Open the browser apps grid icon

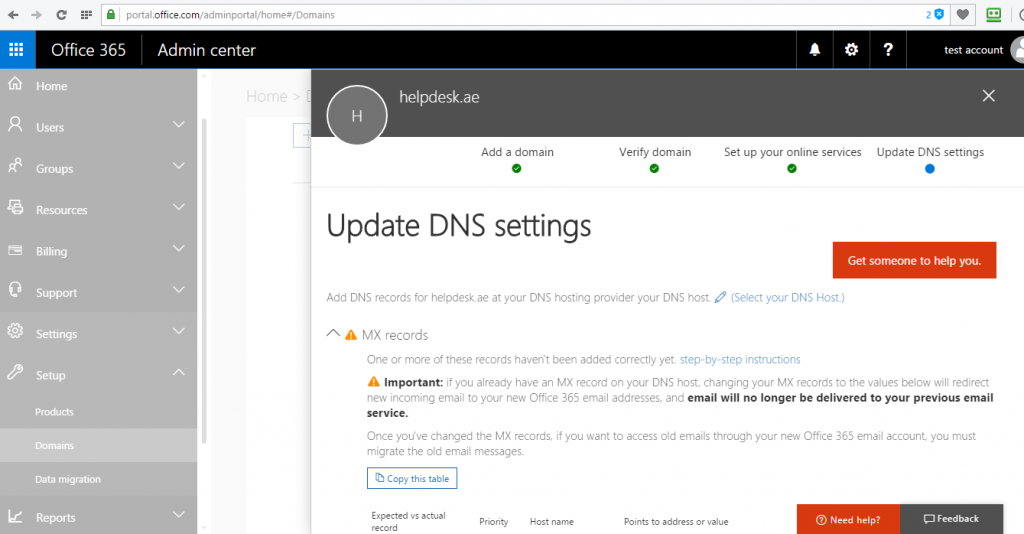(86, 14)
